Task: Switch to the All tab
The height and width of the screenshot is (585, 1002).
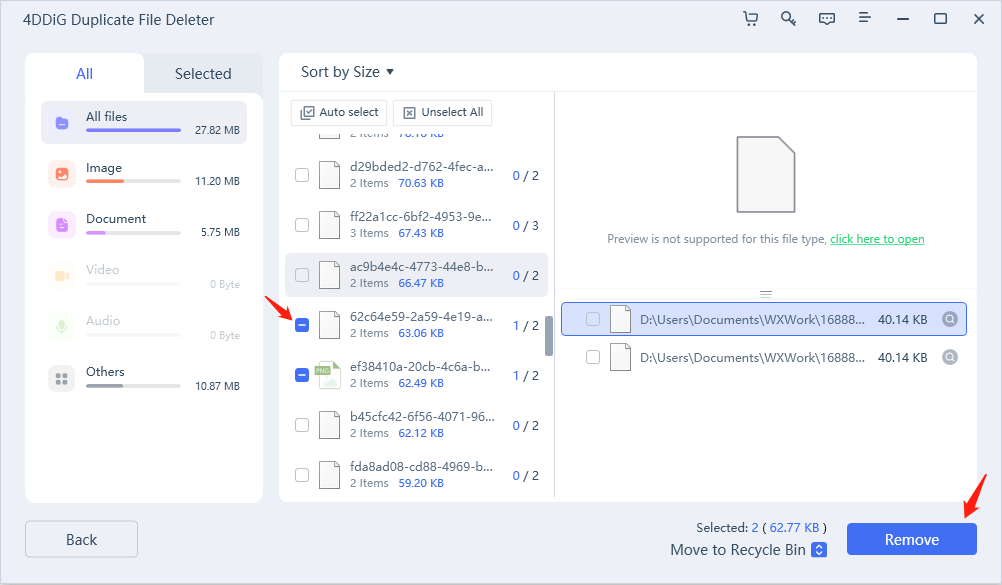Action: click(85, 74)
